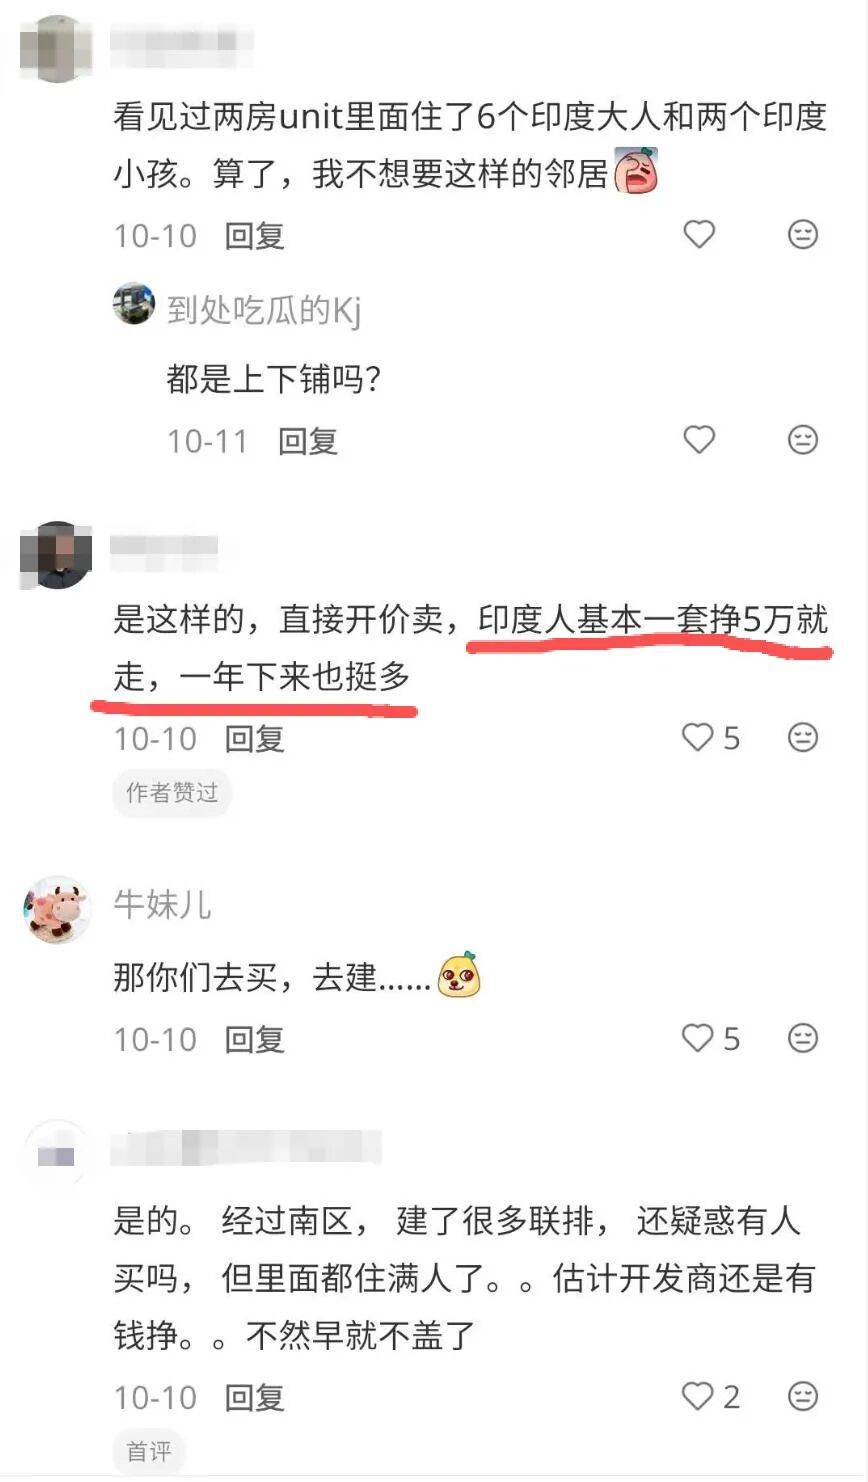Open 牛妹儿's cow avatar
The height and width of the screenshot is (1482, 868).
pyautogui.click(x=57, y=910)
